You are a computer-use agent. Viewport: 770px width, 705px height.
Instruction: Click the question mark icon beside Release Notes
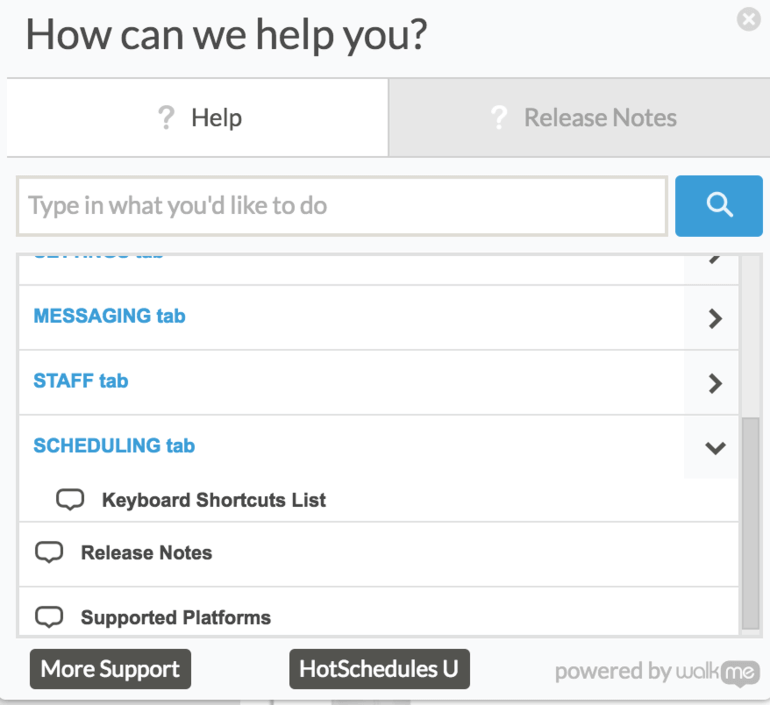[x=498, y=118]
